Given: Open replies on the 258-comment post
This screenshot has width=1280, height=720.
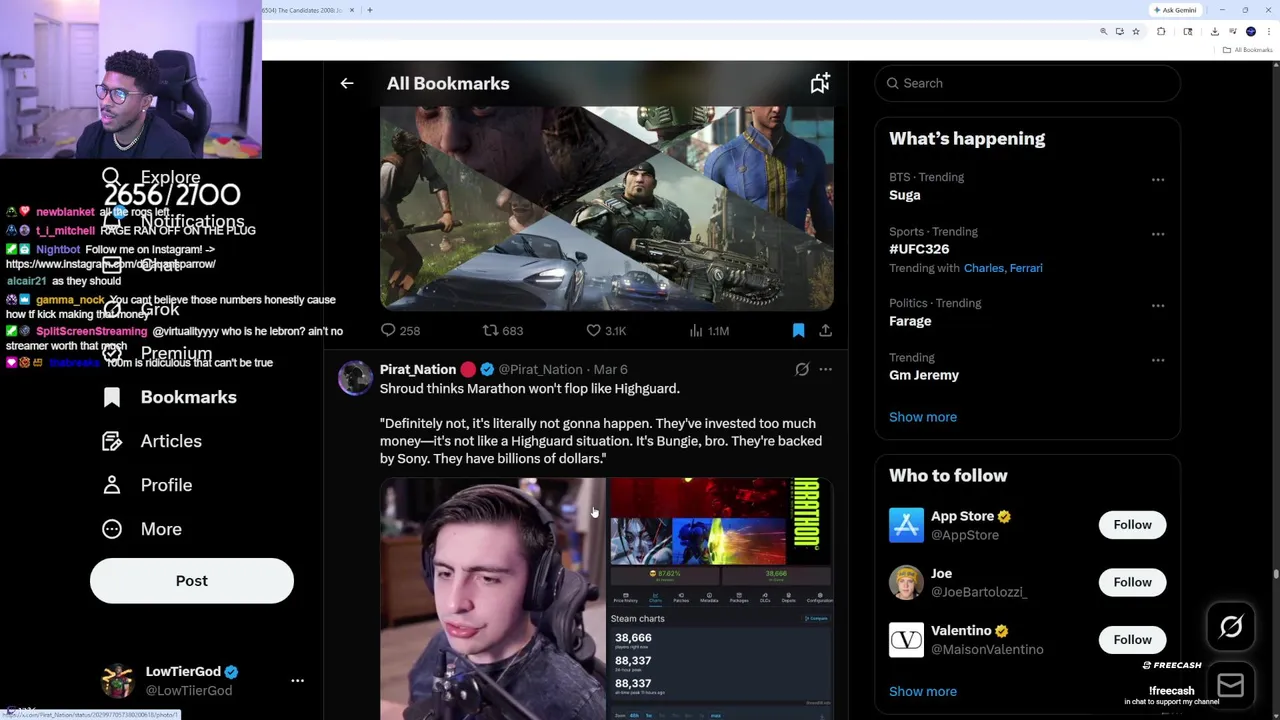Looking at the screenshot, I should [400, 330].
